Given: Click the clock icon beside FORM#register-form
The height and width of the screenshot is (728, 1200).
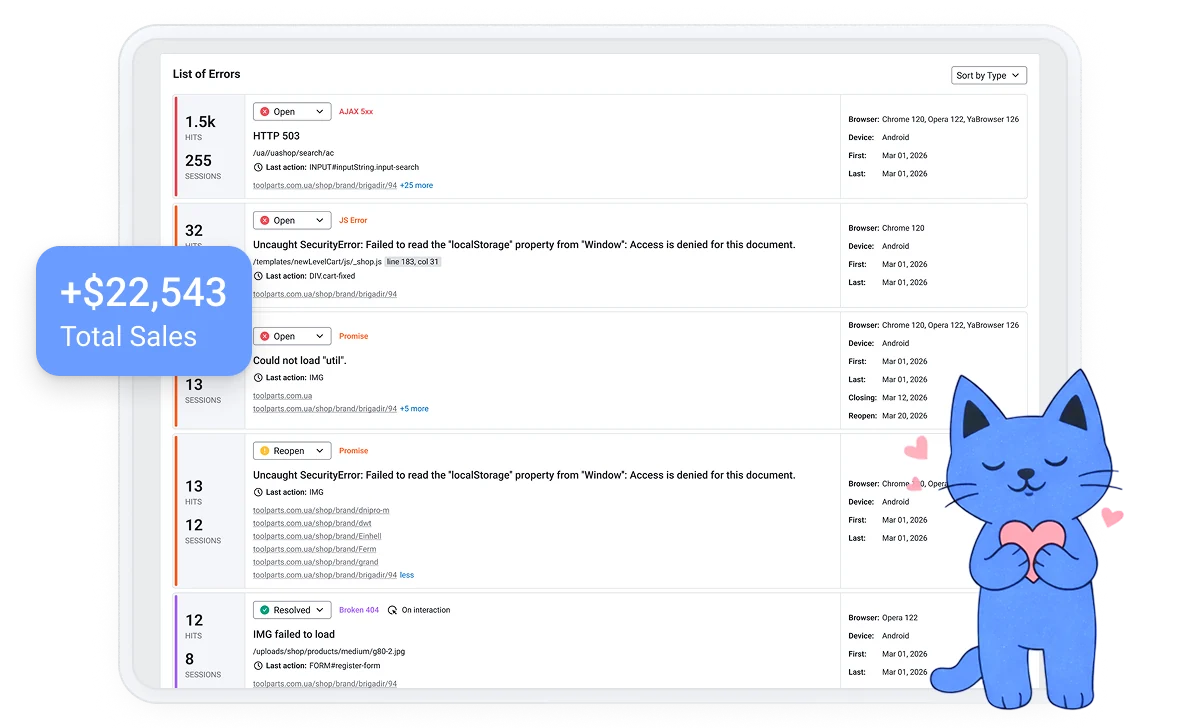Looking at the screenshot, I should pyautogui.click(x=258, y=666).
